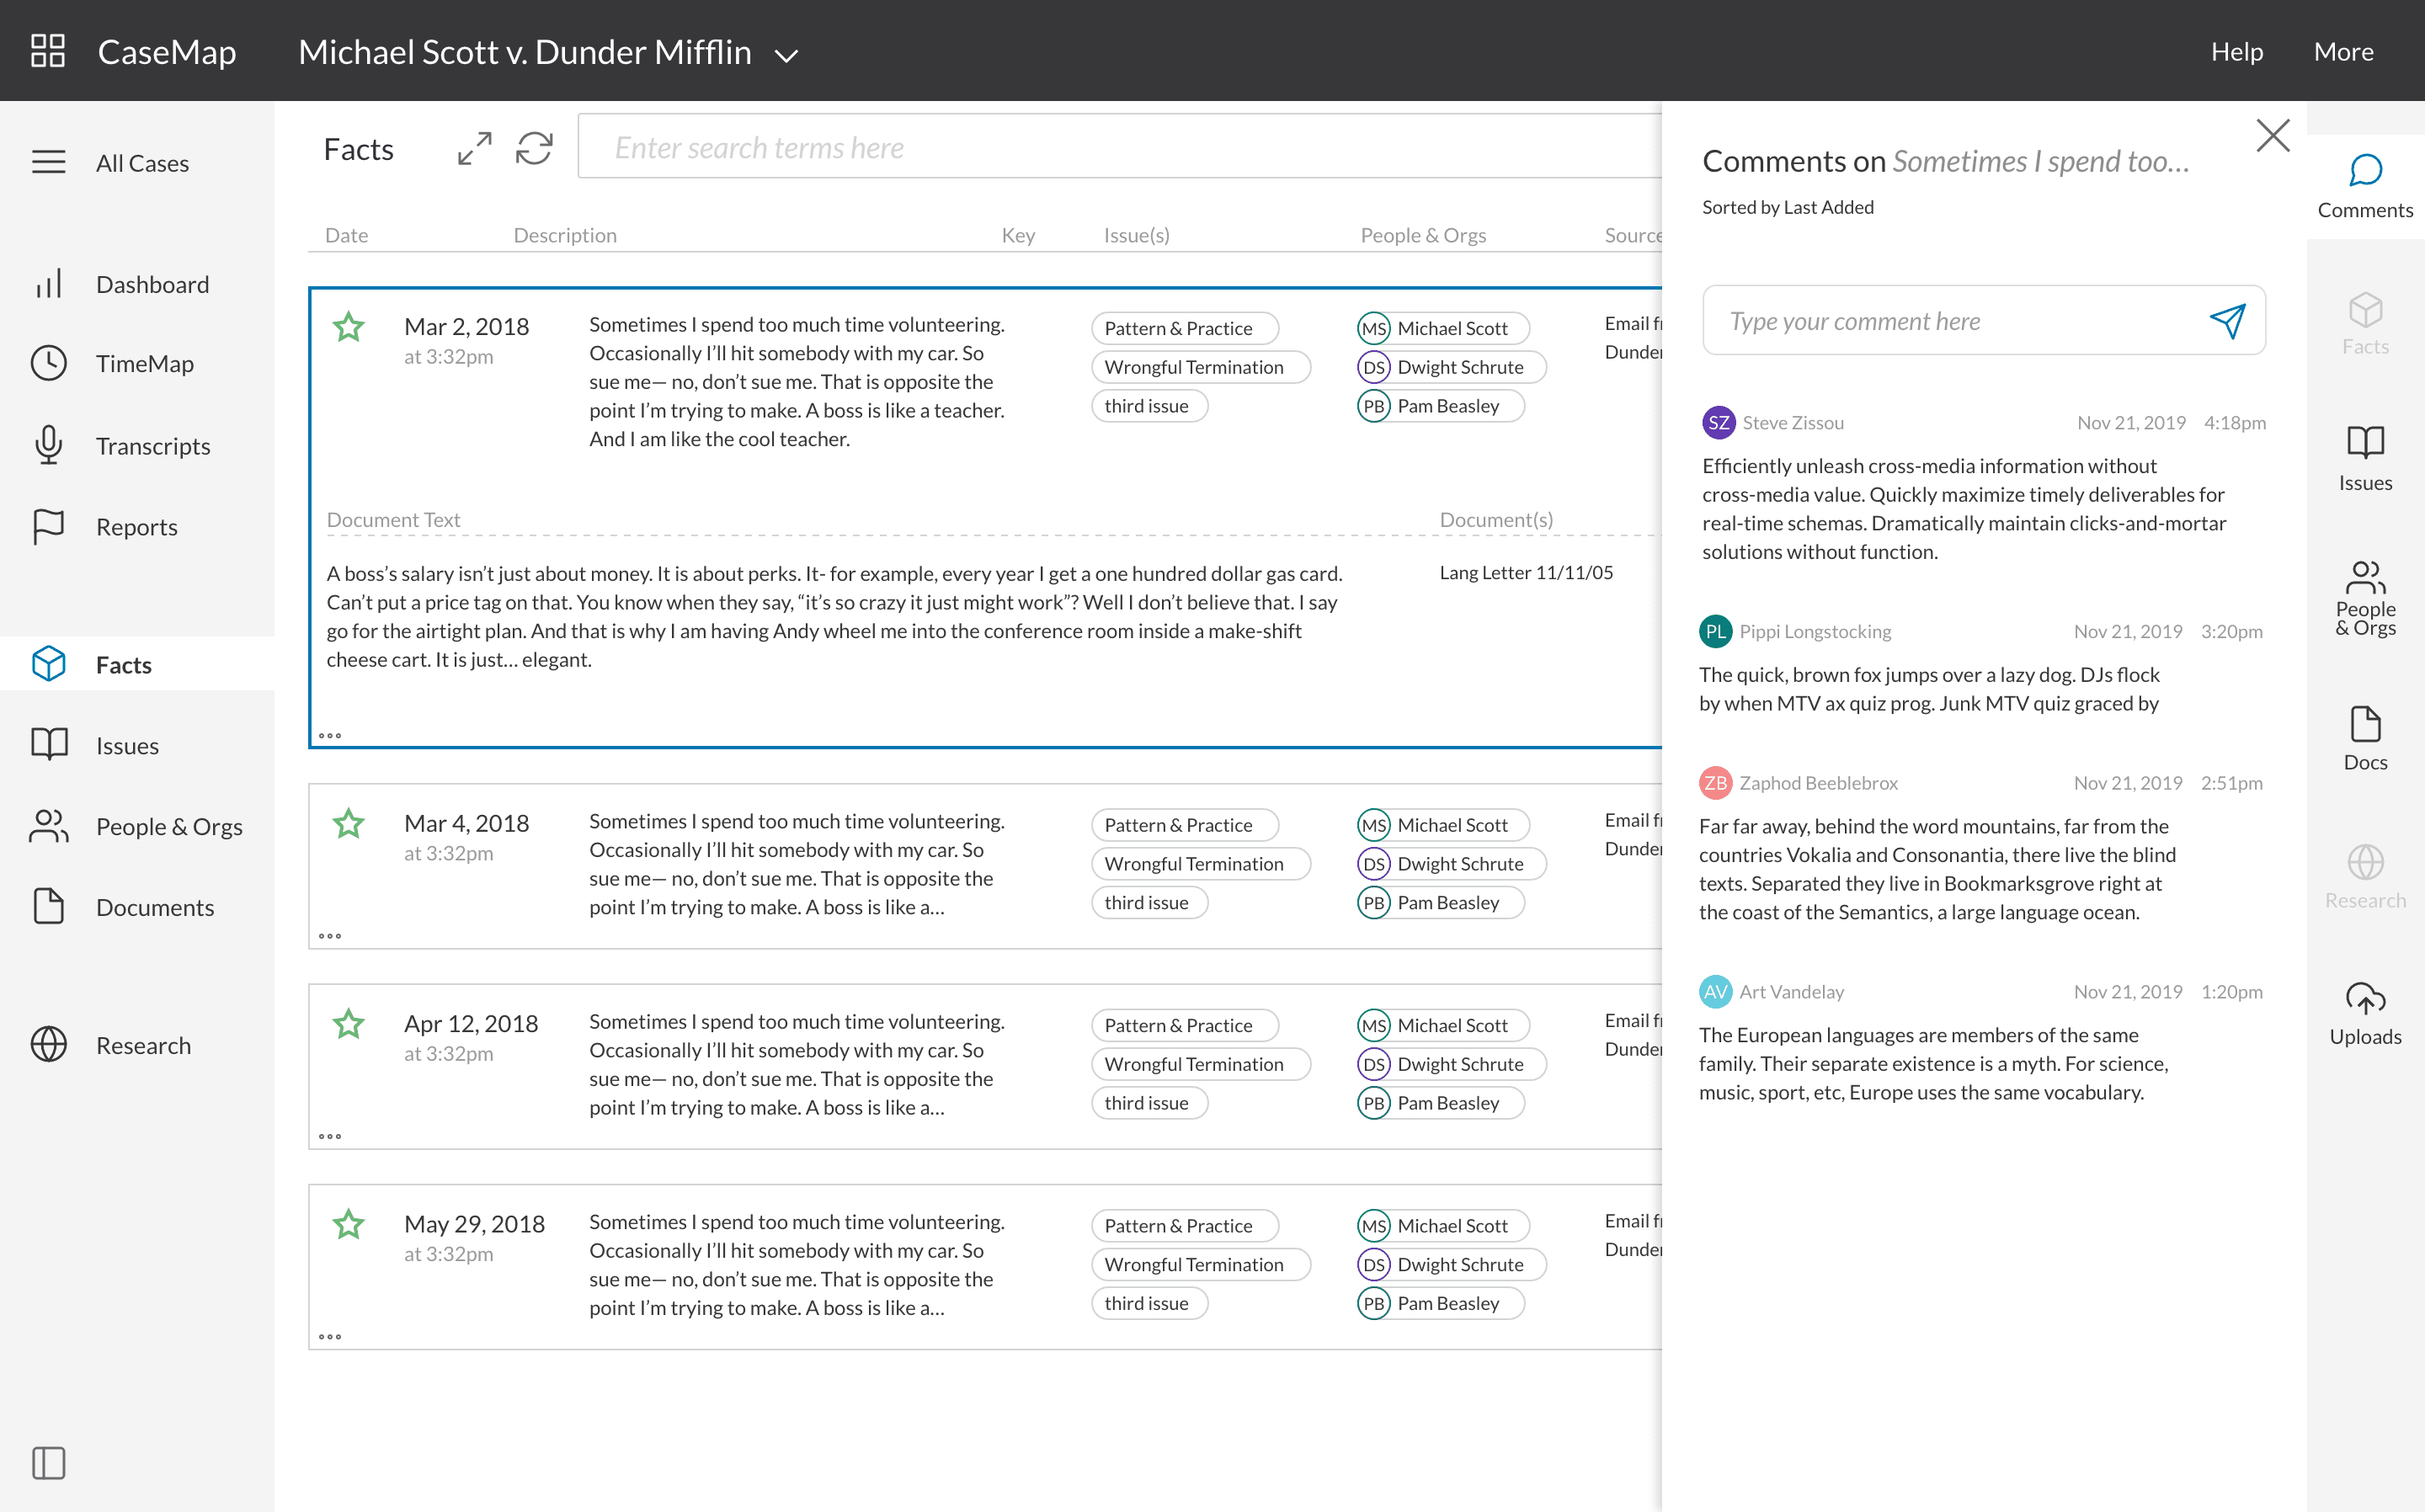Toggle star on May 29, 2018 fact

pyautogui.click(x=348, y=1224)
